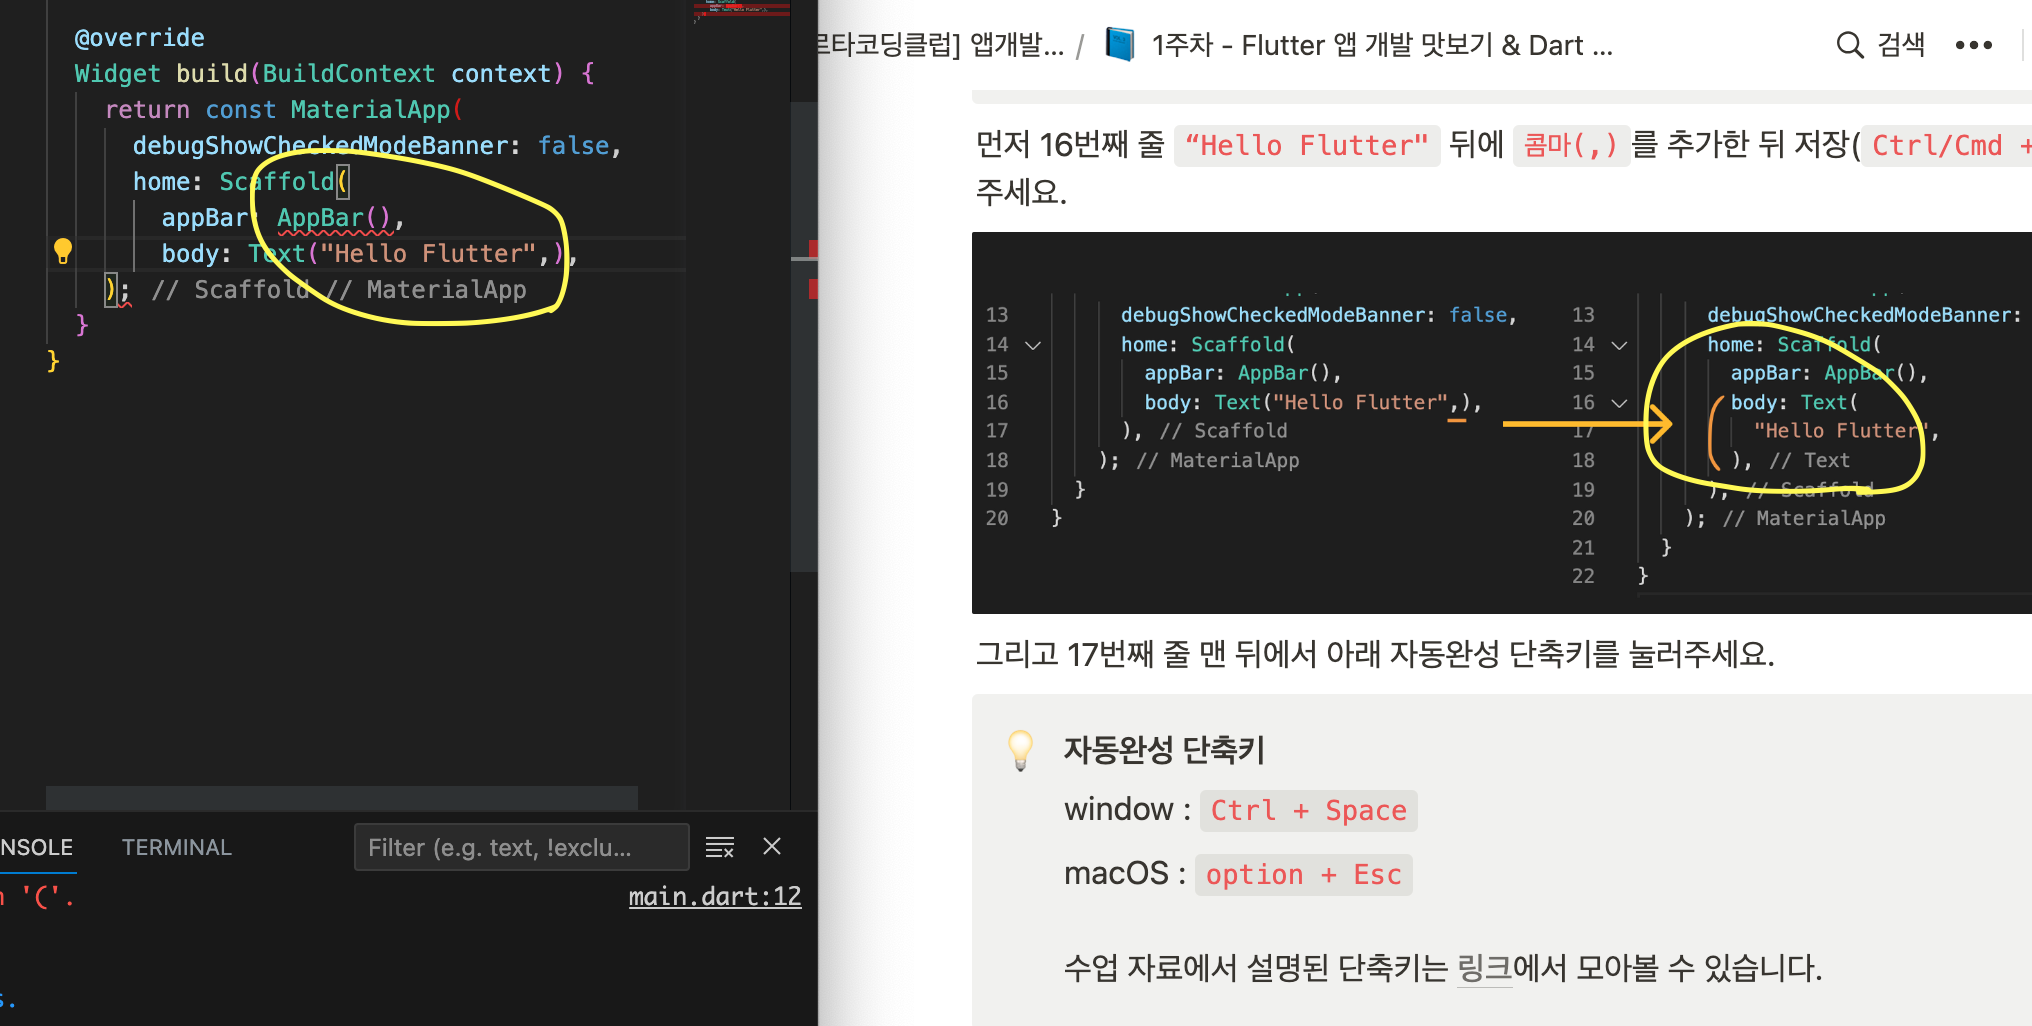The height and width of the screenshot is (1026, 2032).
Task: Click the editor minimap preview
Action: (742, 12)
